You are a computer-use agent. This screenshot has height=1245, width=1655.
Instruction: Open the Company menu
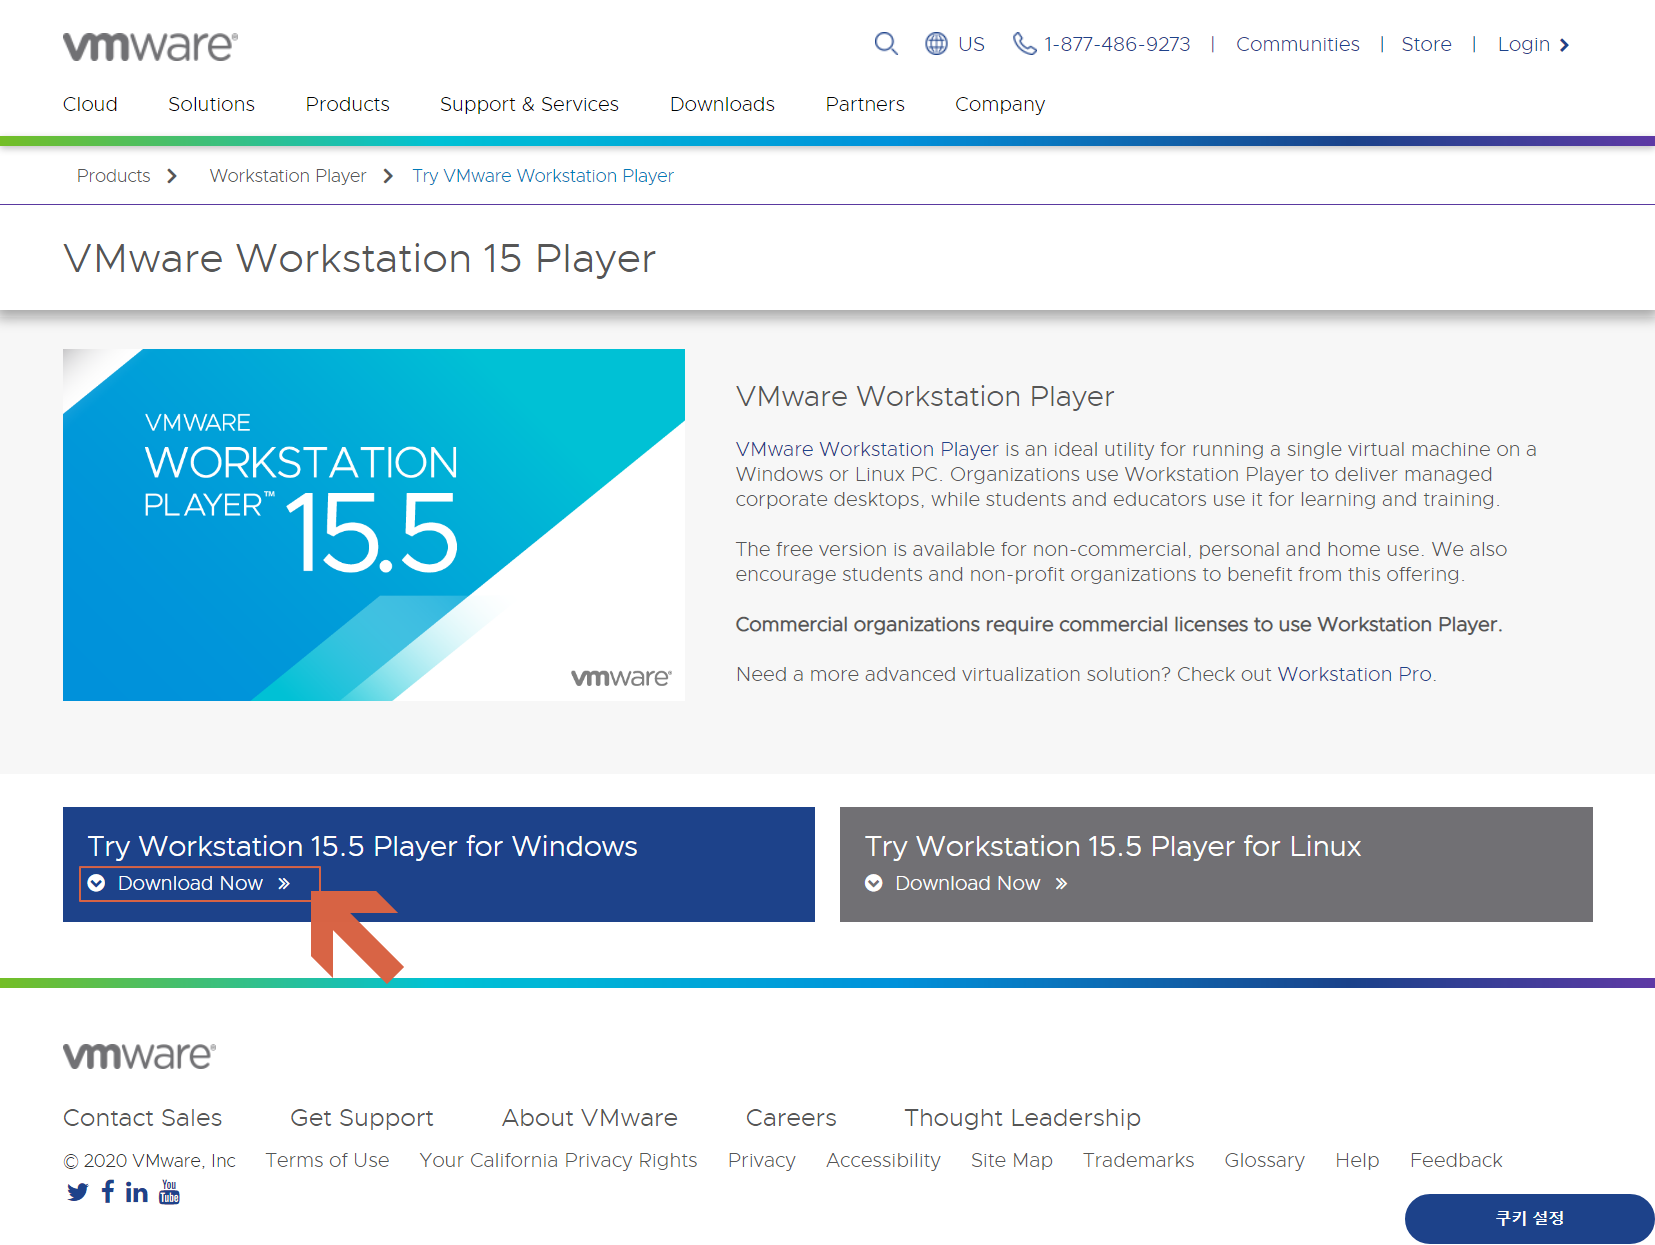1000,105
